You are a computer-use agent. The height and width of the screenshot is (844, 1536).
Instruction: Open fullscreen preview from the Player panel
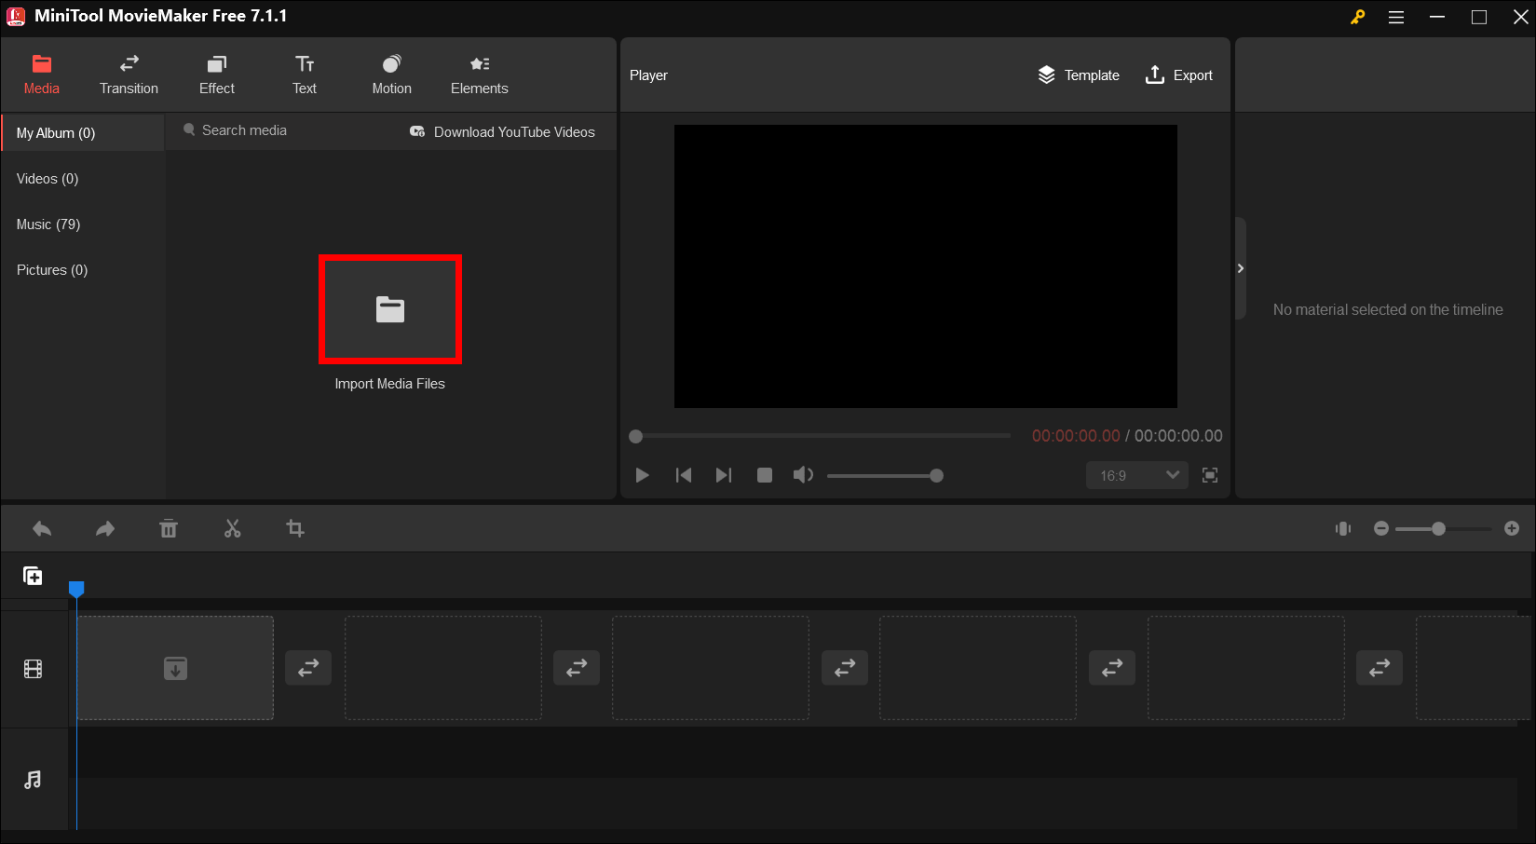coord(1210,475)
